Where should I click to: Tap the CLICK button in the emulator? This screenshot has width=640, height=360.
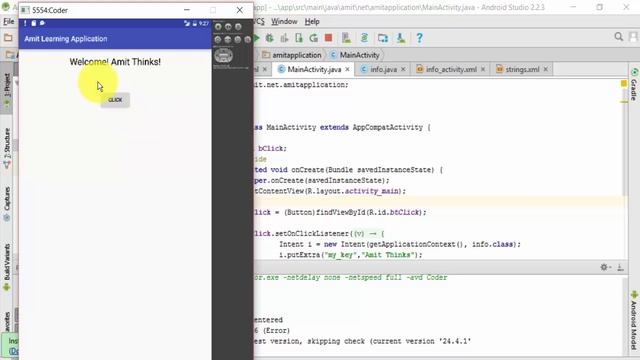(115, 100)
